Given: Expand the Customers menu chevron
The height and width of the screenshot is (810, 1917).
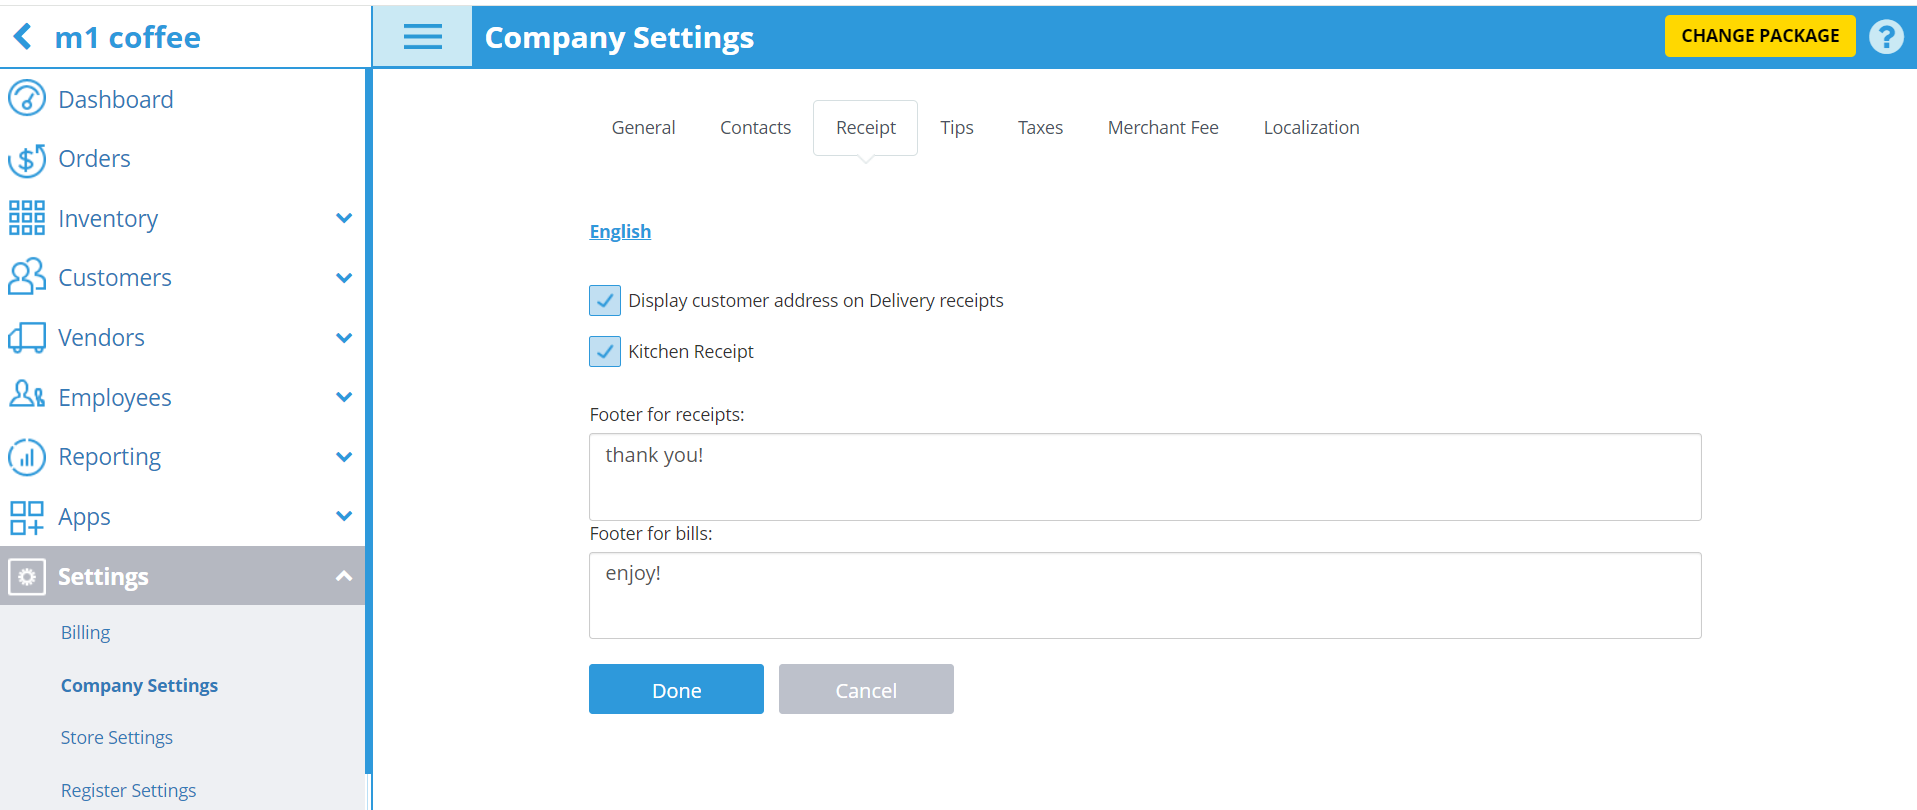Looking at the screenshot, I should (x=344, y=278).
